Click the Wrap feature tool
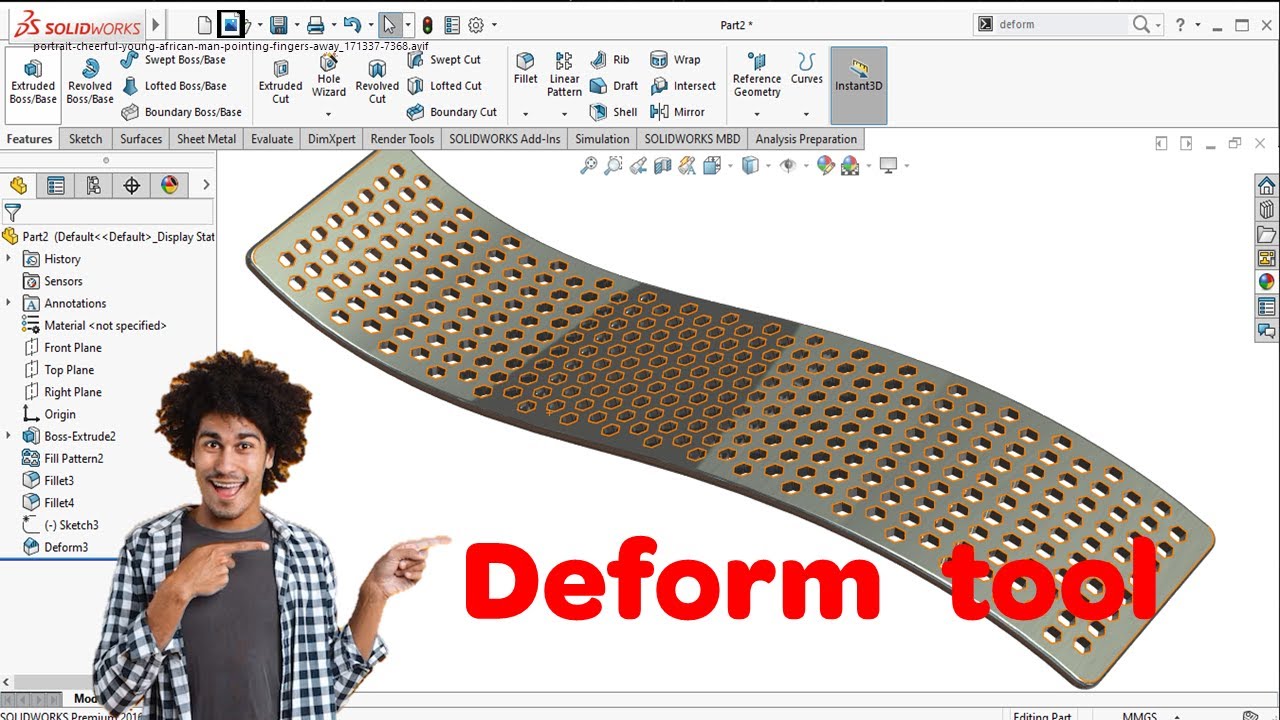This screenshot has height=720, width=1280. pyautogui.click(x=676, y=60)
